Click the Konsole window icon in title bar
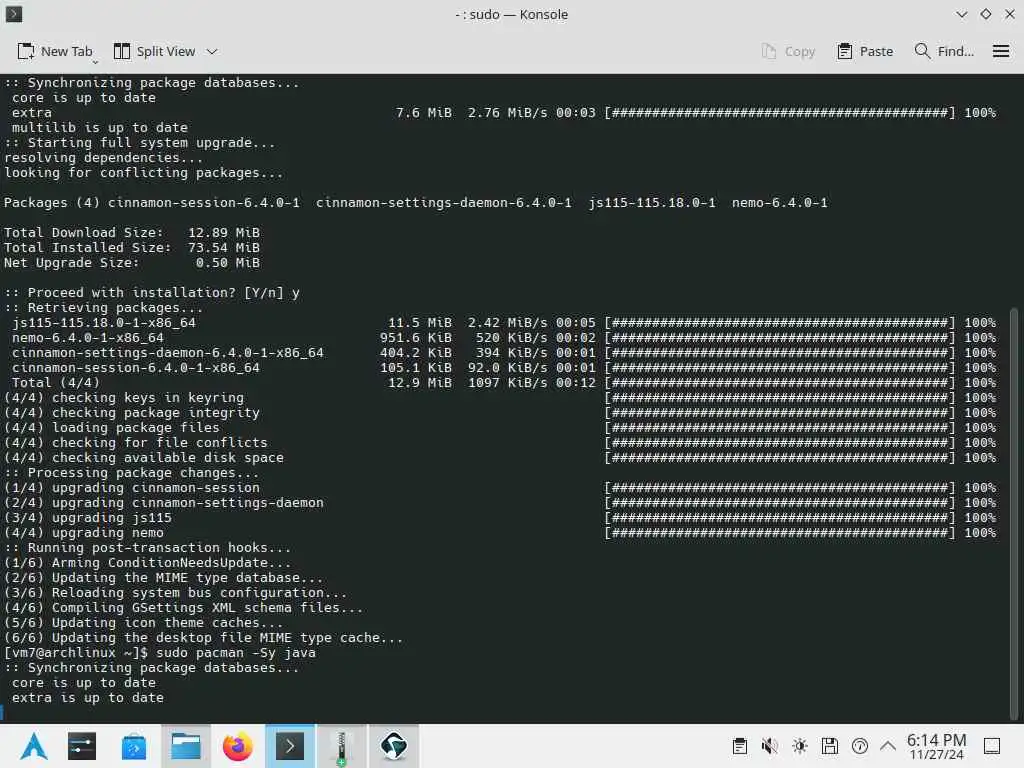The image size is (1024, 768). (14, 14)
